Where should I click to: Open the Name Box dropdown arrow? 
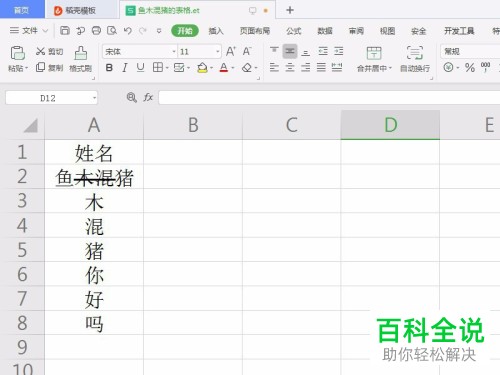[x=94, y=98]
